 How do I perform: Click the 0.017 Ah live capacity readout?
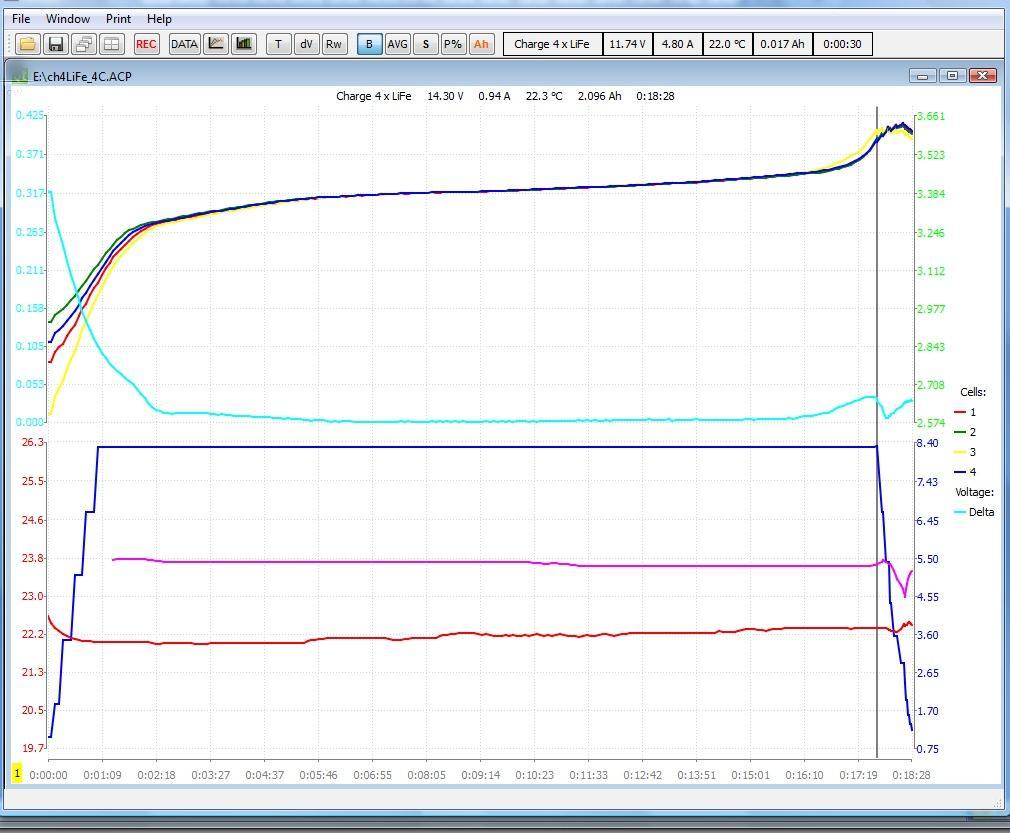pyautogui.click(x=783, y=44)
